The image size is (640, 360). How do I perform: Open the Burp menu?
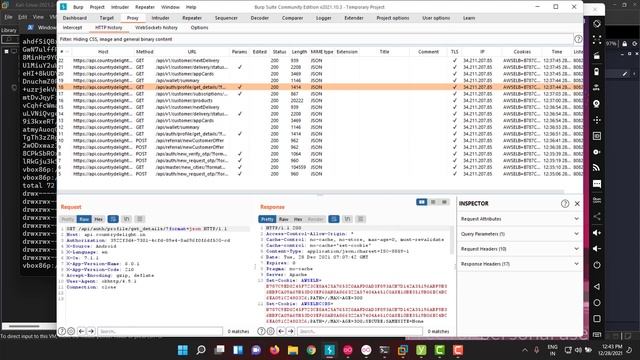(78, 7)
